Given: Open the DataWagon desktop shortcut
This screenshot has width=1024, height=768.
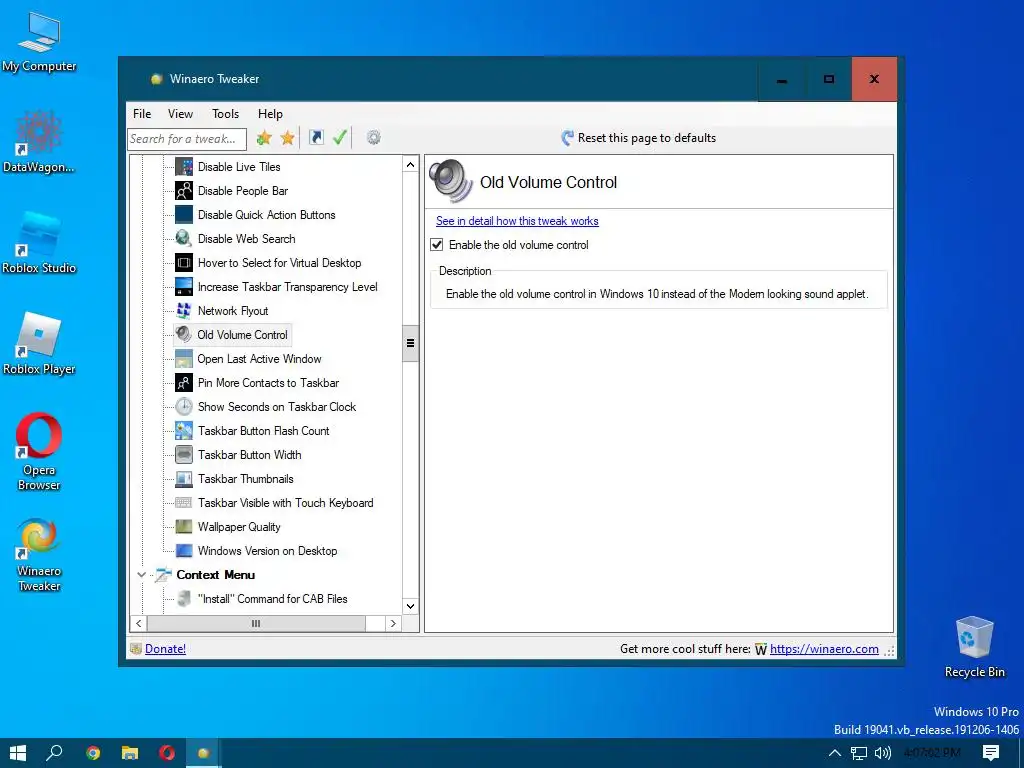Looking at the screenshot, I should point(39,142).
